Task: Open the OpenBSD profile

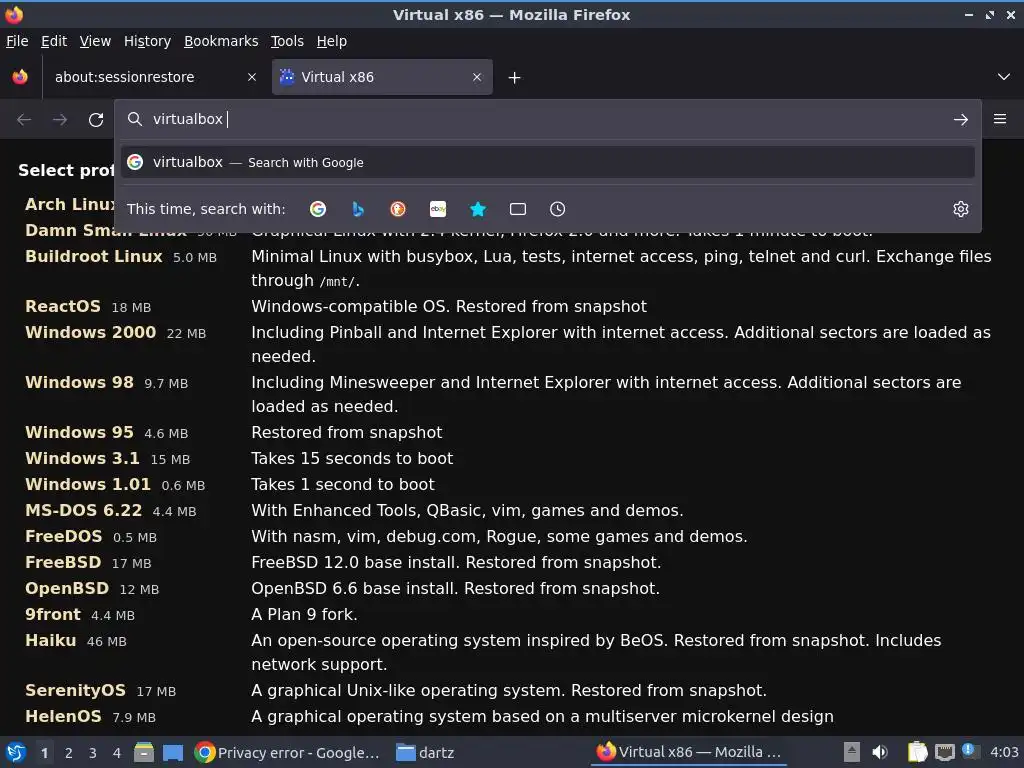Action: pyautogui.click(x=67, y=588)
